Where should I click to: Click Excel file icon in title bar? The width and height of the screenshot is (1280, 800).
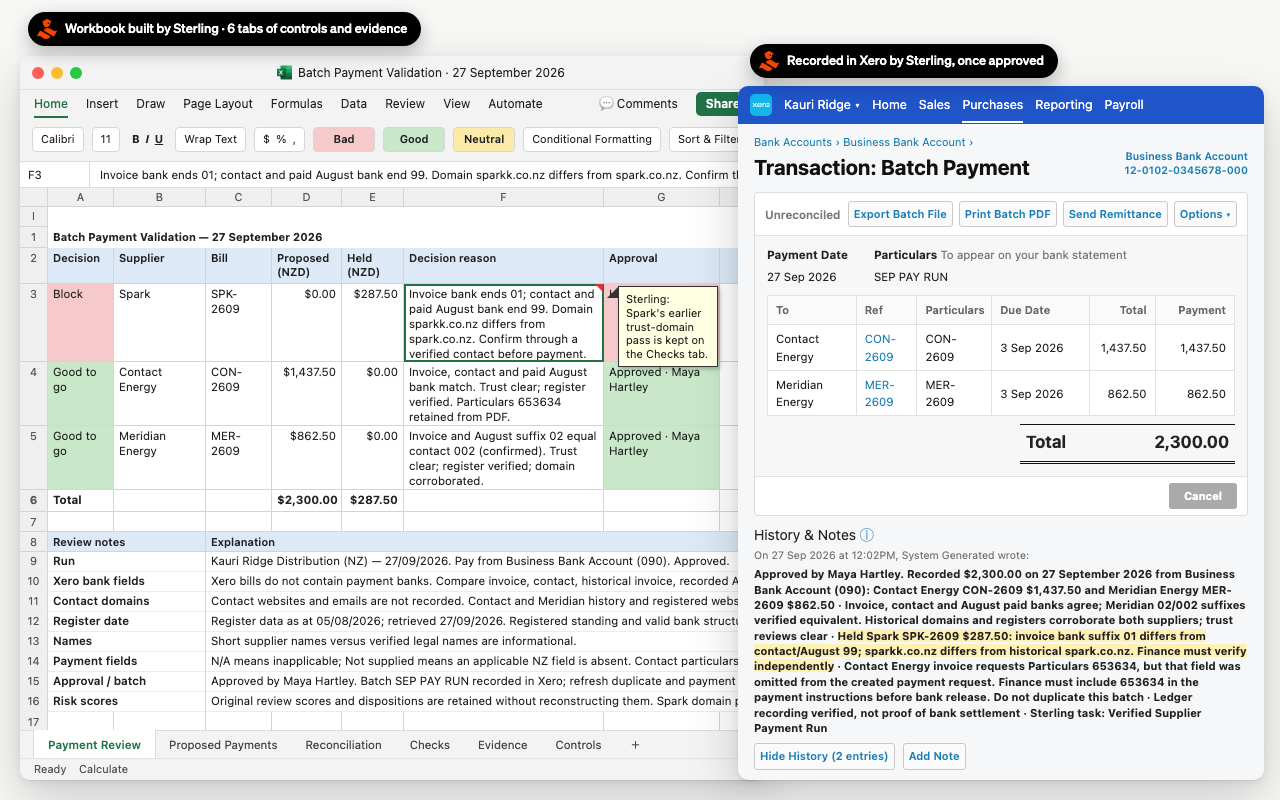[284, 73]
